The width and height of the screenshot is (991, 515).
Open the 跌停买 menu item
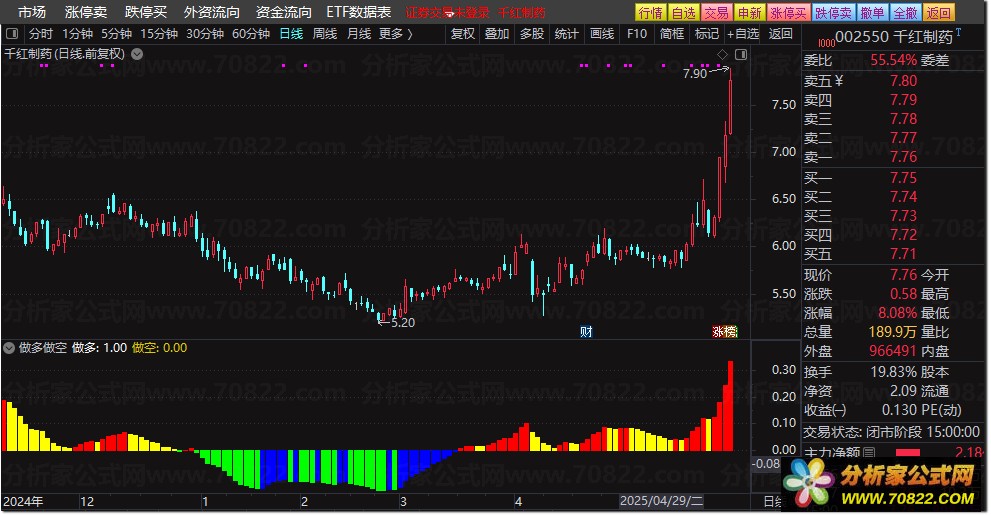(x=146, y=12)
